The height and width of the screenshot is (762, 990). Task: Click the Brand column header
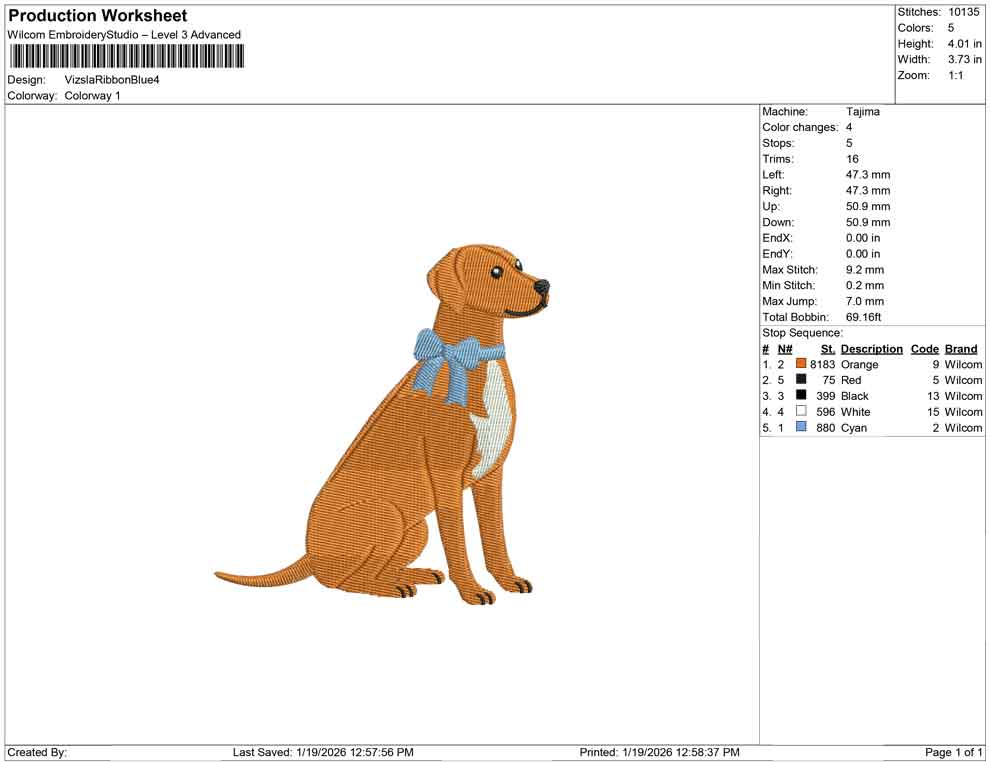click(x=960, y=348)
